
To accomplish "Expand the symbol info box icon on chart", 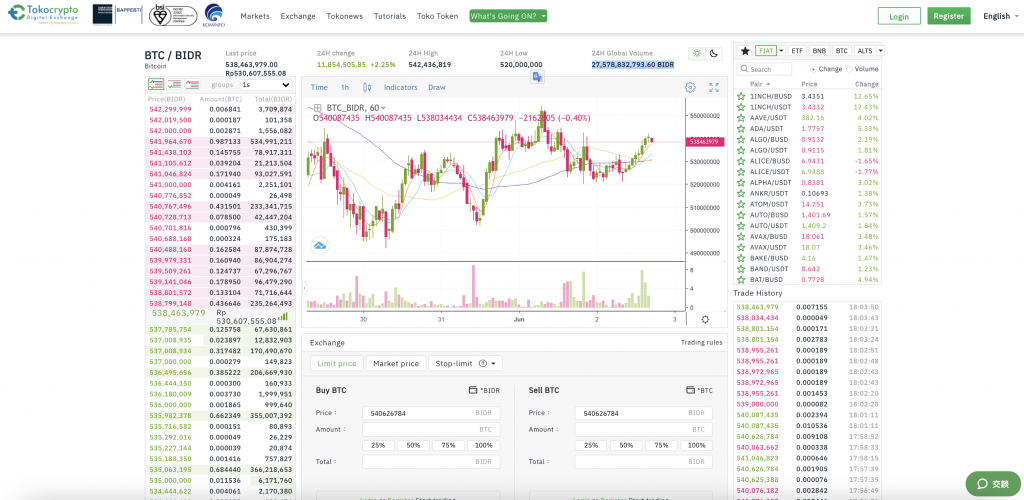I will tap(317, 108).
